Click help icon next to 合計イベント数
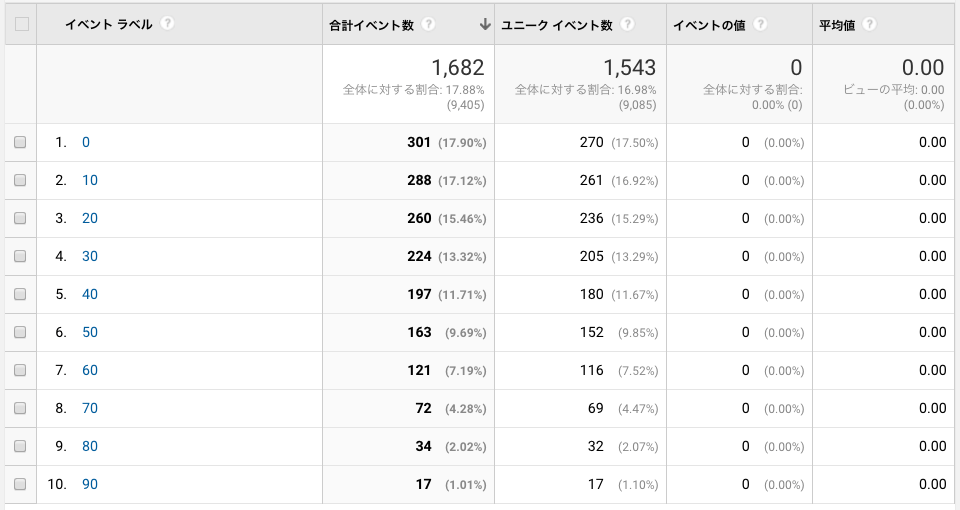960x510 pixels. 428,24
